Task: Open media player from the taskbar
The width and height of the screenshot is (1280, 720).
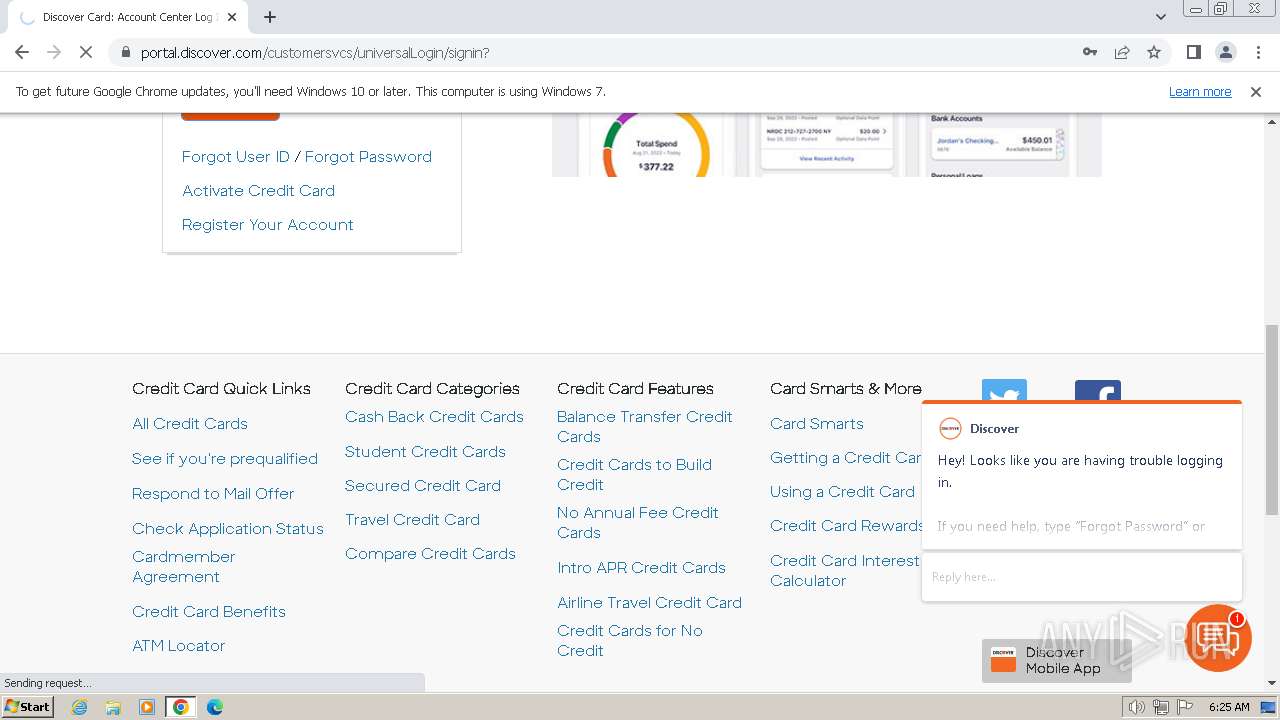Action: coord(147,707)
